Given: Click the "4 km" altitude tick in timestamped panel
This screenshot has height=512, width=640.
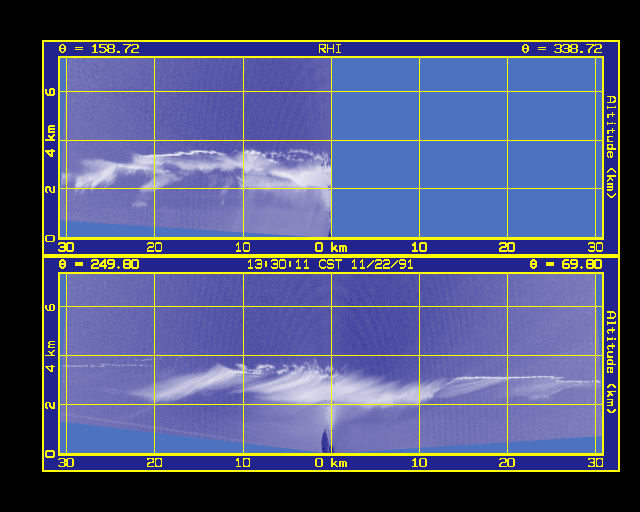Looking at the screenshot, I should click(51, 356).
